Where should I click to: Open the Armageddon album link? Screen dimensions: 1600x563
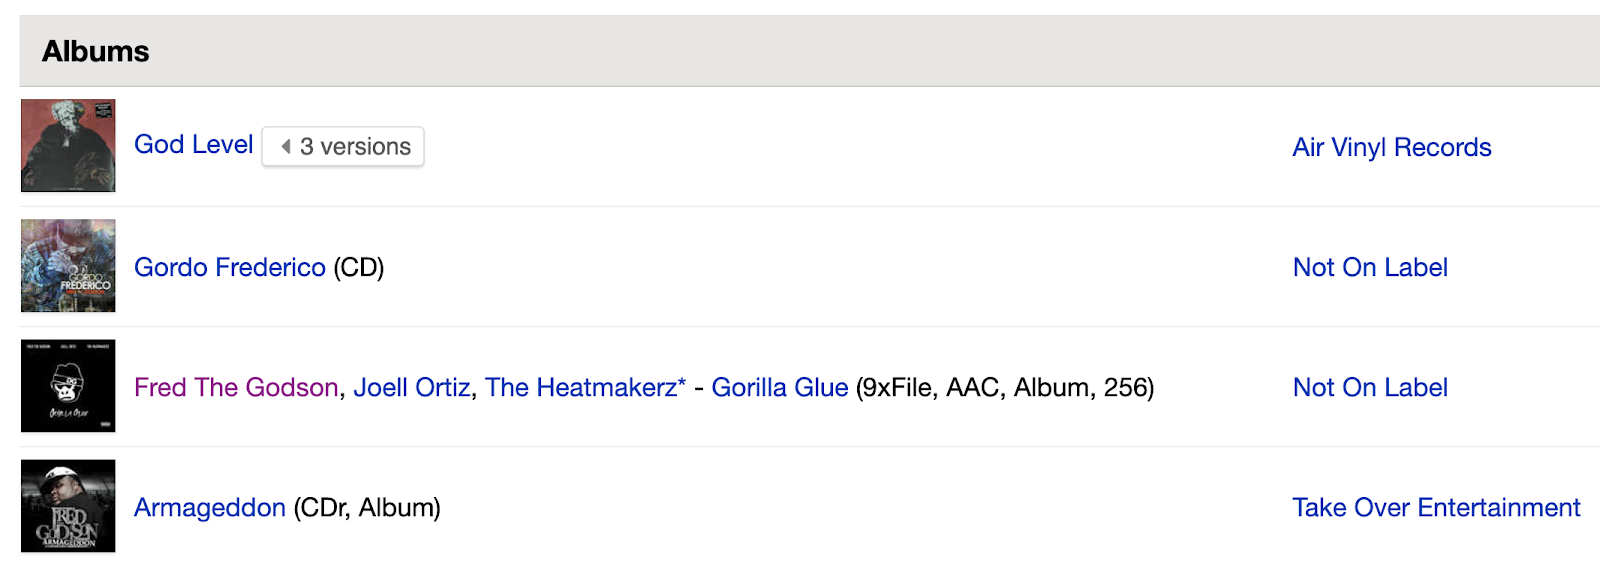point(209,507)
